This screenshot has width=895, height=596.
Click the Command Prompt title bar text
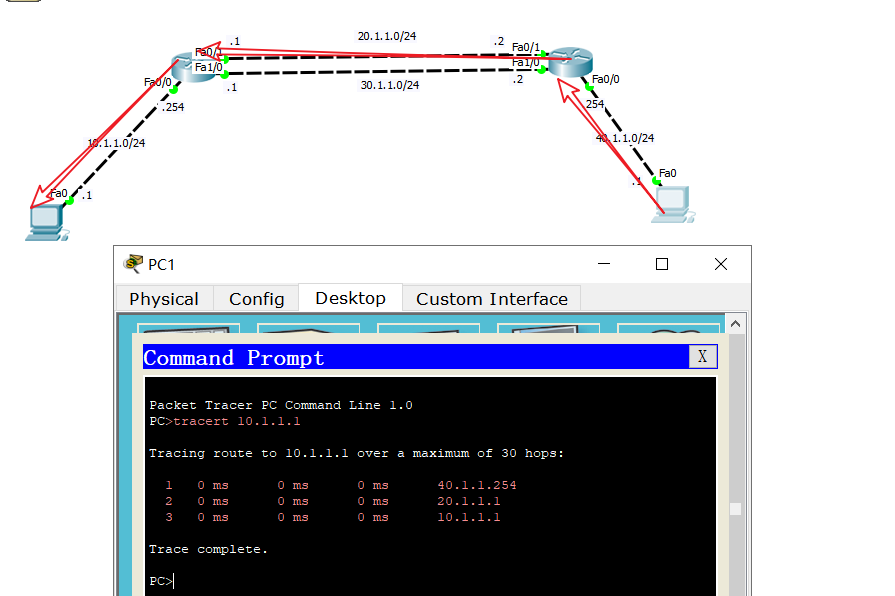tap(233, 358)
